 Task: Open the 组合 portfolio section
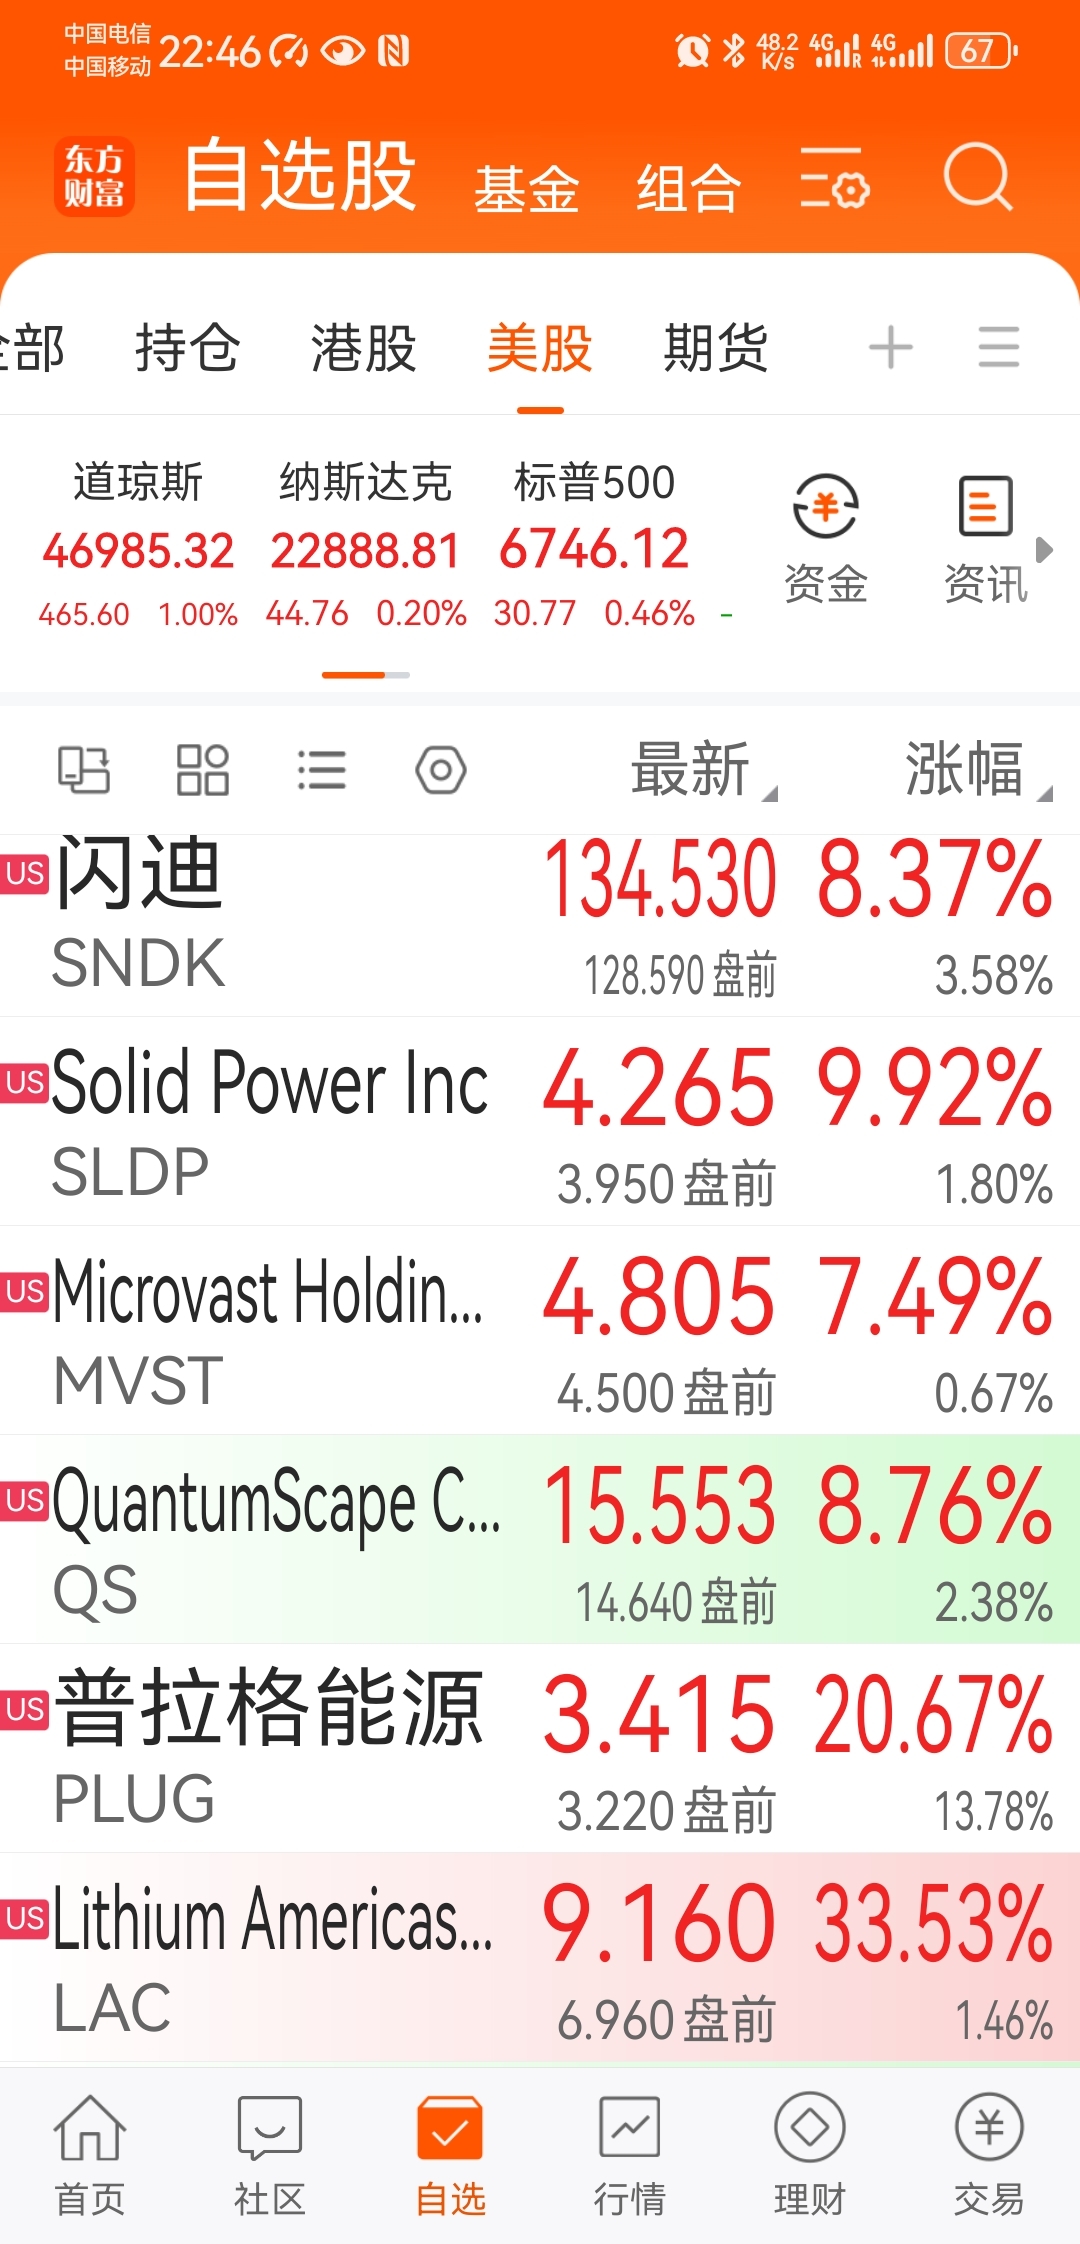tap(689, 188)
